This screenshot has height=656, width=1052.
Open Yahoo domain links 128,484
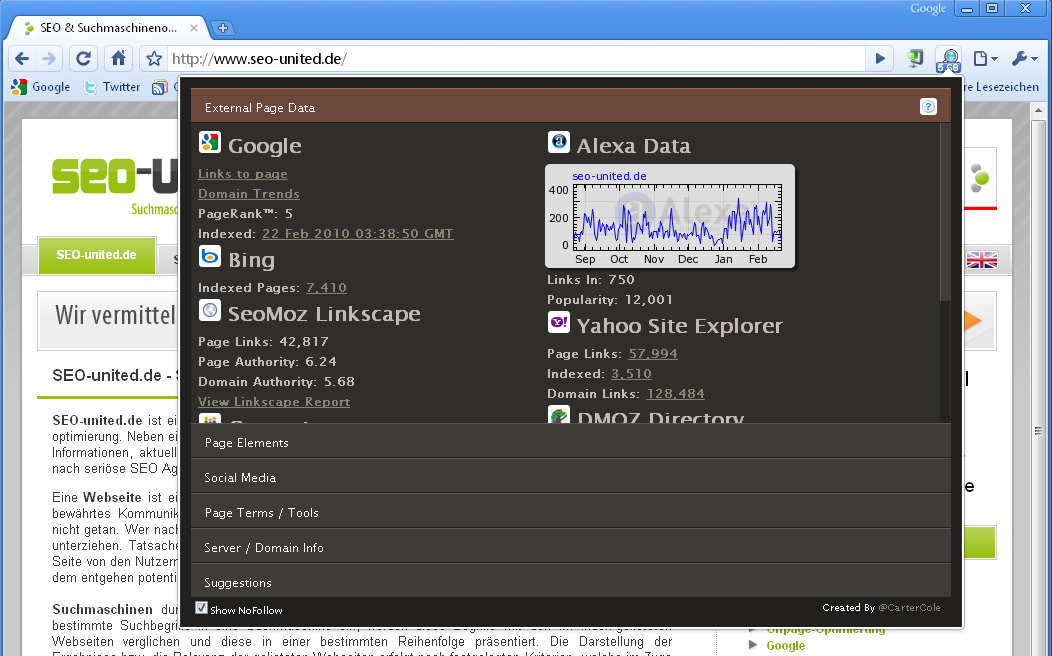click(x=676, y=394)
